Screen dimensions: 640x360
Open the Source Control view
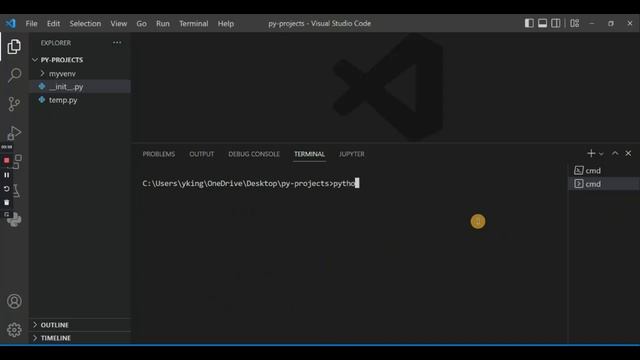(14, 104)
